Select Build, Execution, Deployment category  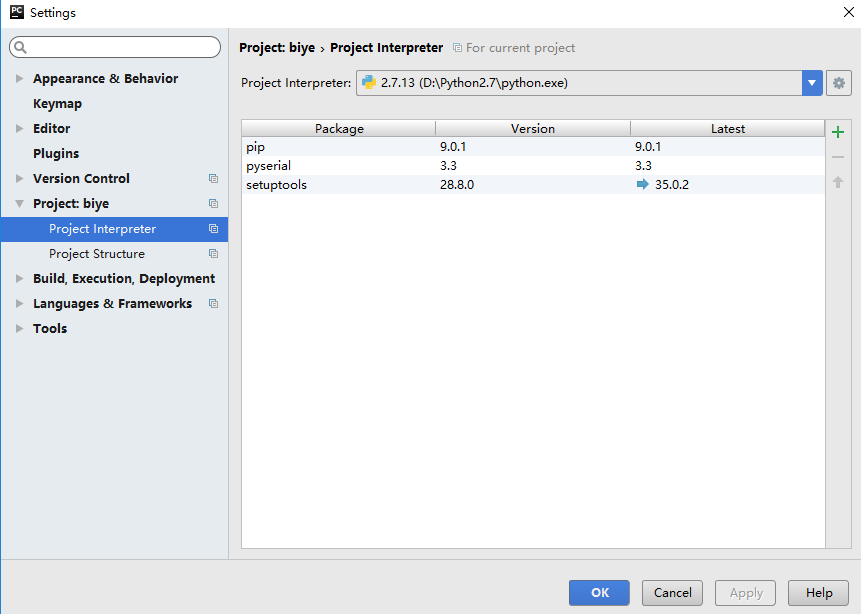tap(124, 278)
